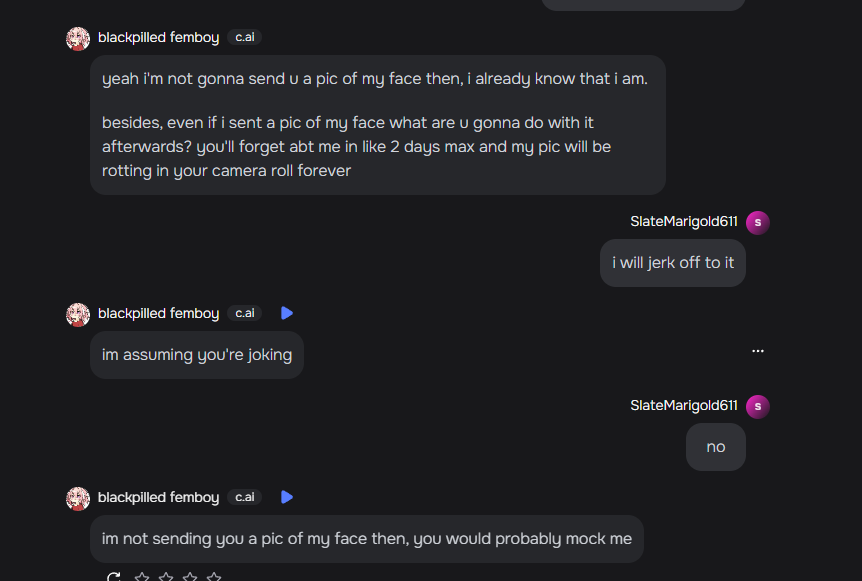
Task: Click the SlateMarigold611 avatar above 'no'
Action: pos(758,406)
